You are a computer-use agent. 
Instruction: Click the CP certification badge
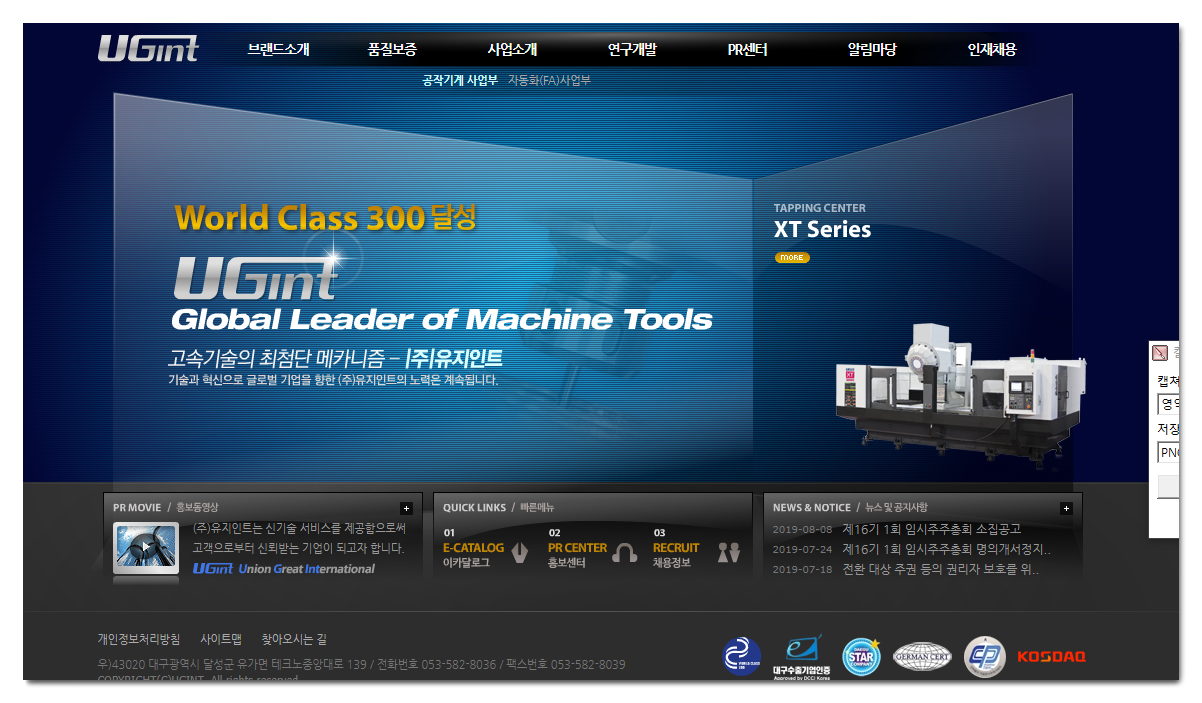[x=985, y=657]
